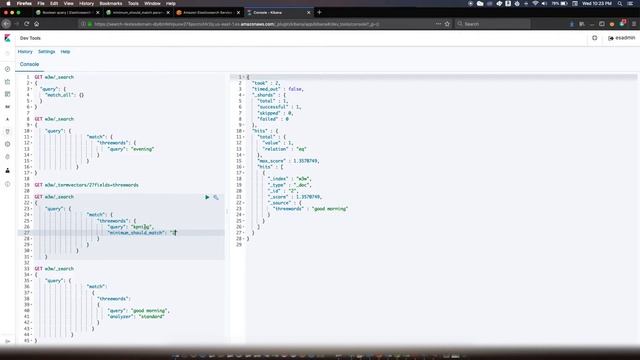Close the Console - Kibana browser tab
This screenshot has width=640, height=360.
pos(309,13)
